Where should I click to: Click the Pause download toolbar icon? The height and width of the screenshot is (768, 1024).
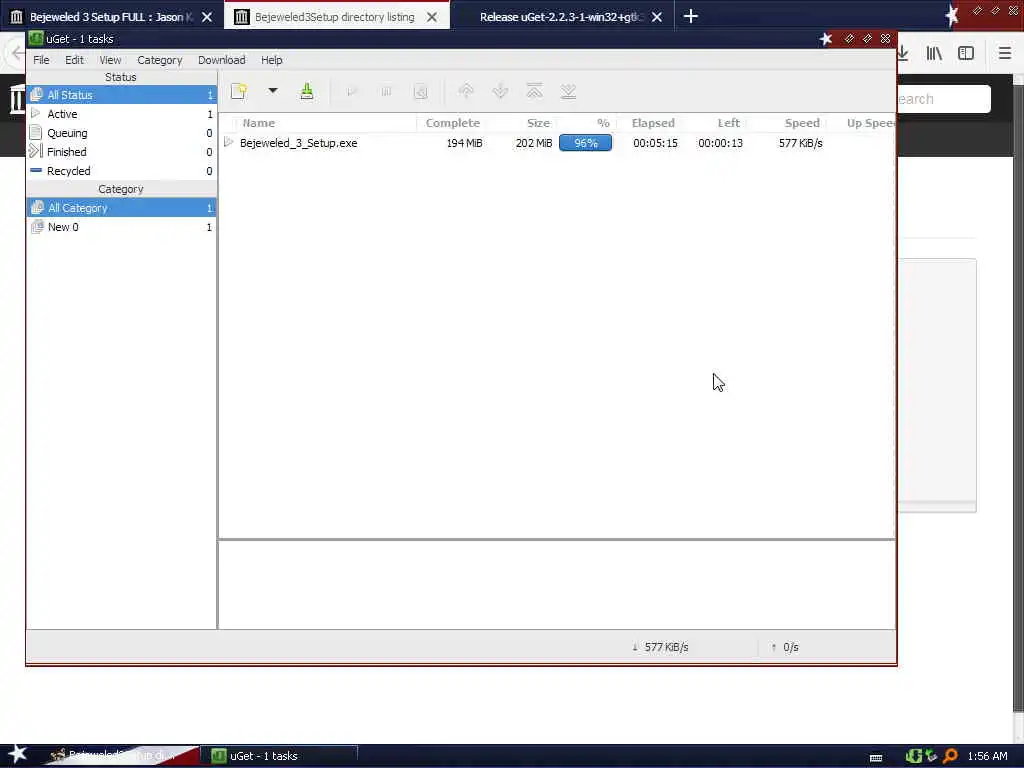pos(387,92)
